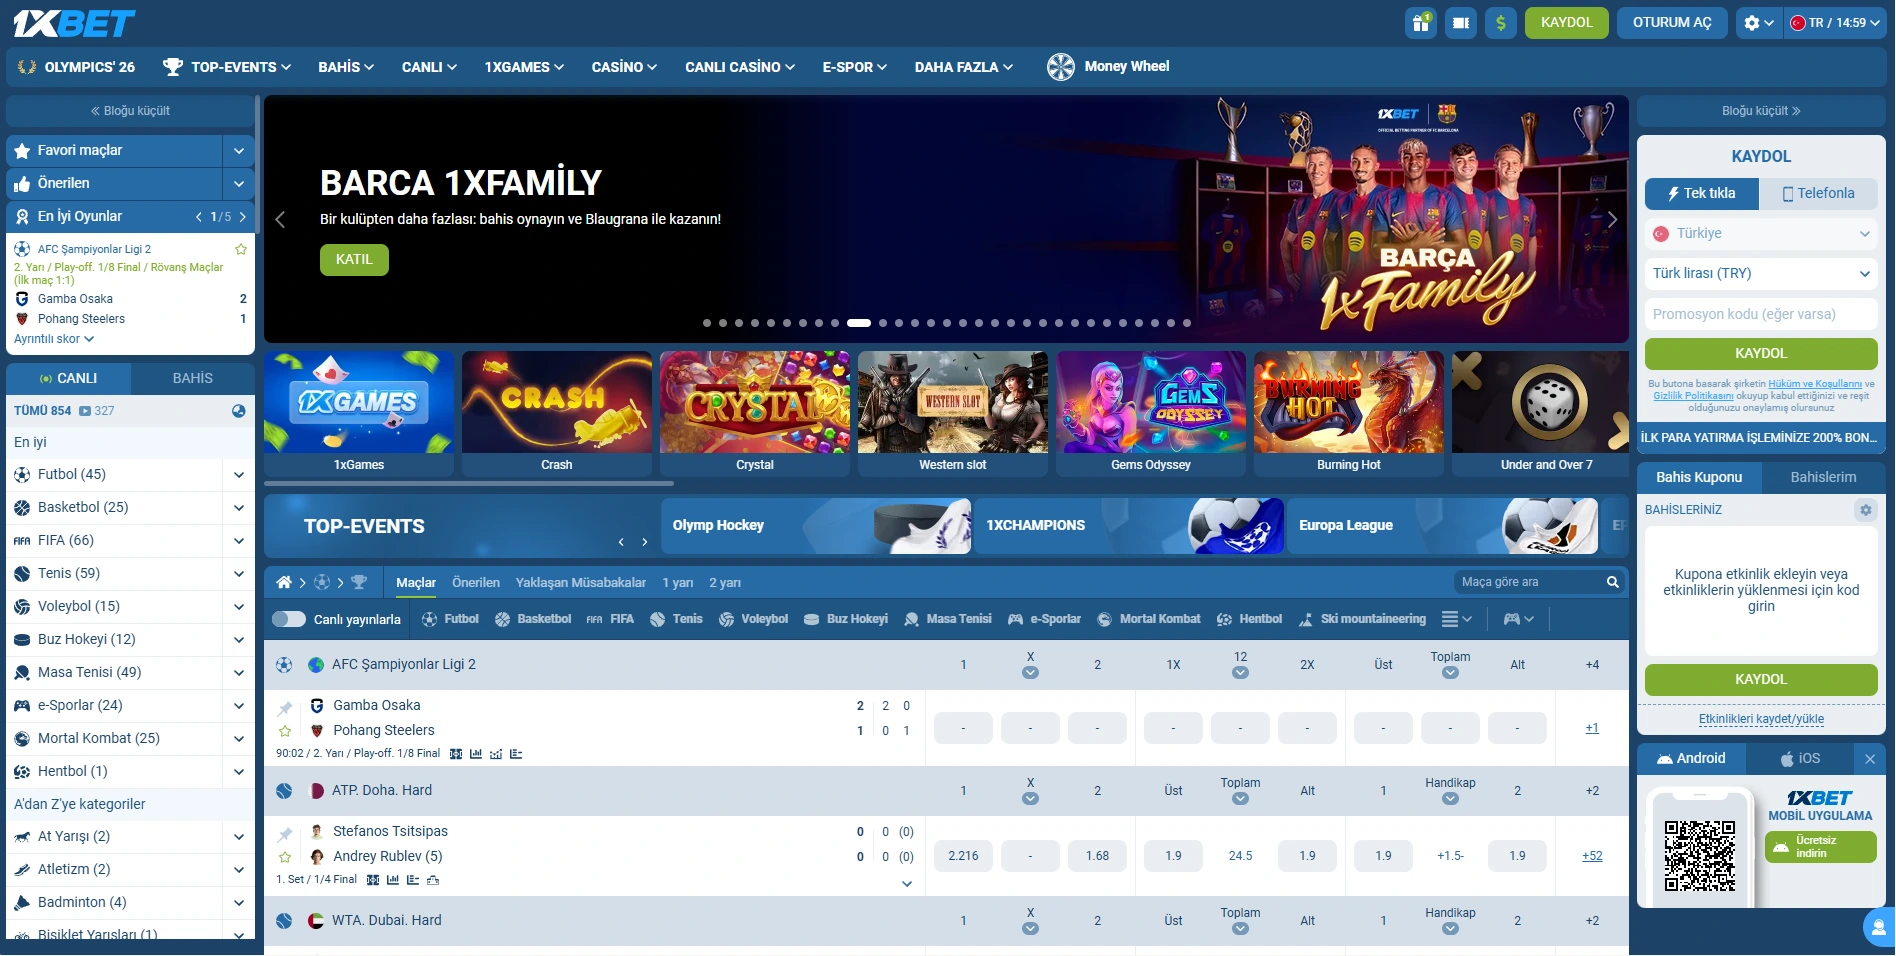Screen dimensions: 1896x956
Task: Click 'Etkinlikleri kaydet/yükle' link
Action: tap(1760, 718)
